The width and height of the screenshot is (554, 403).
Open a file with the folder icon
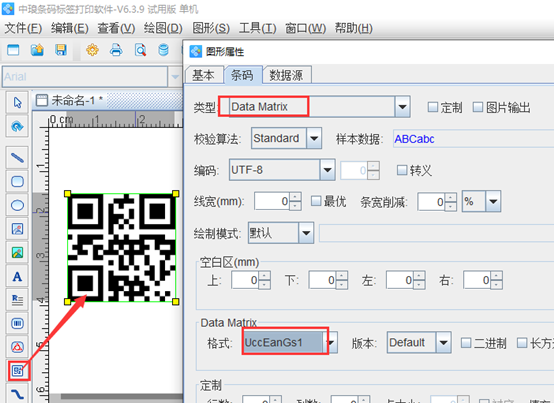pyautogui.click(x=37, y=50)
